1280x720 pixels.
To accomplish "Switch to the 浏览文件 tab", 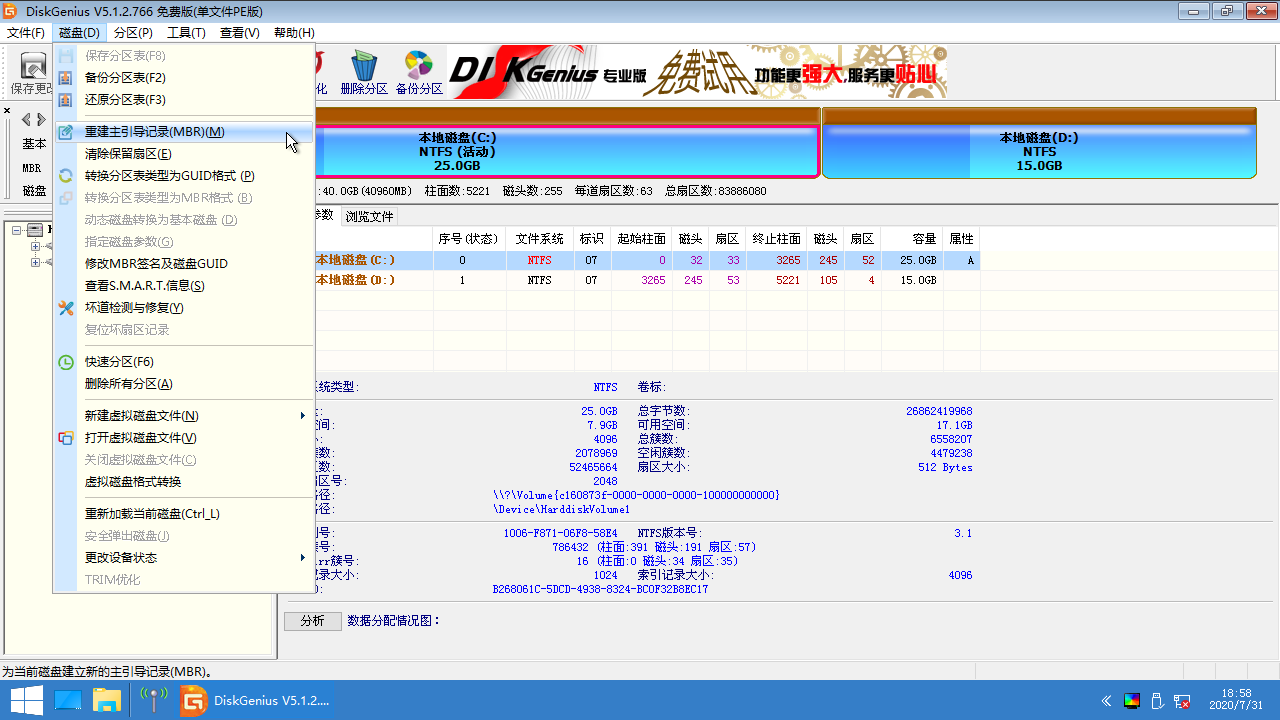I will tap(370, 216).
